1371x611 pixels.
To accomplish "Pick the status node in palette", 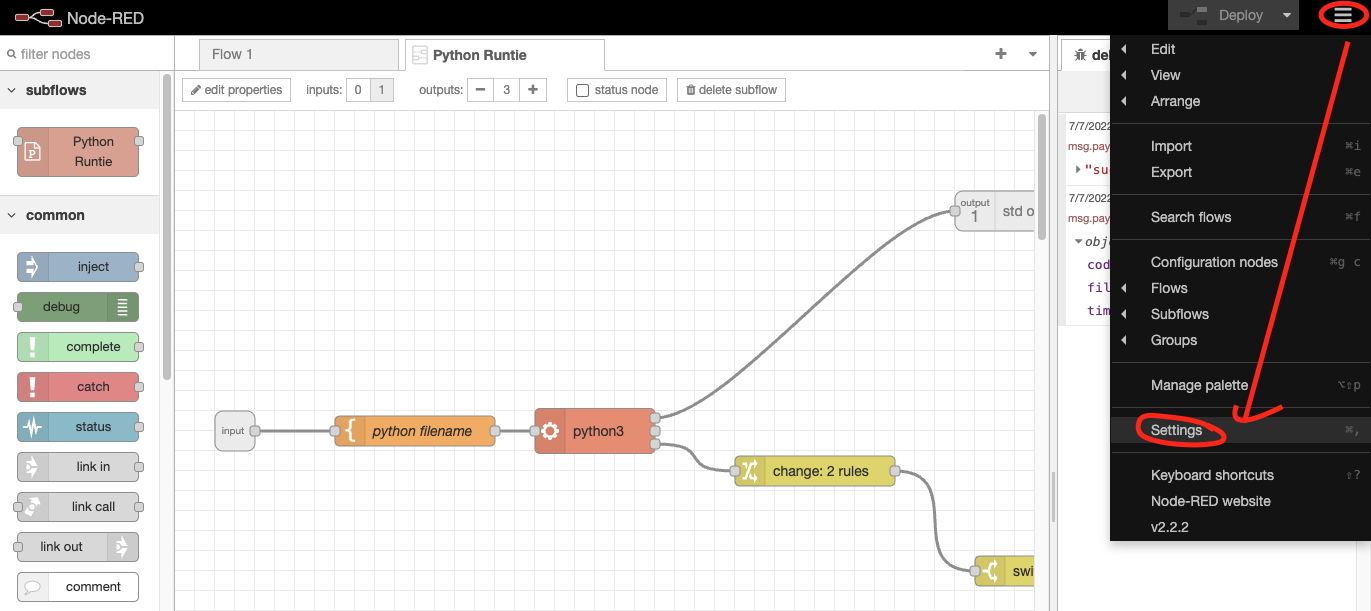I will pos(78,427).
